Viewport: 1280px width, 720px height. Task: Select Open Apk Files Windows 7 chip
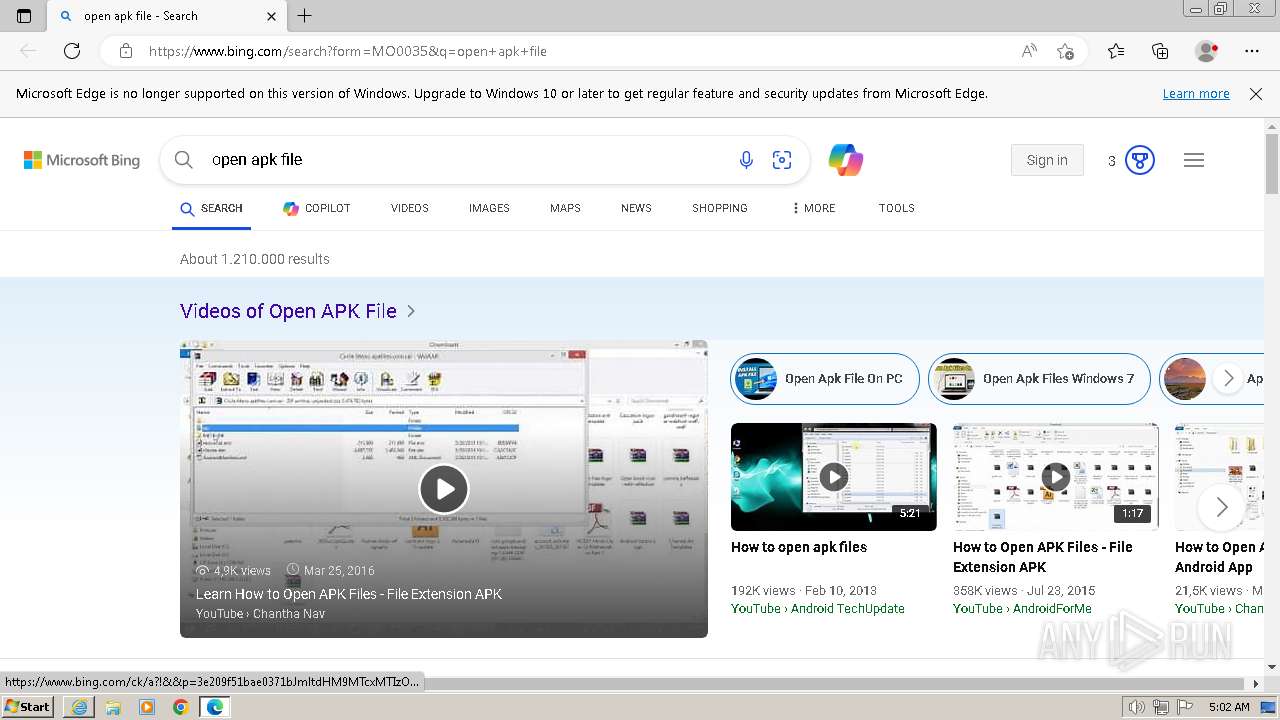click(x=1040, y=379)
